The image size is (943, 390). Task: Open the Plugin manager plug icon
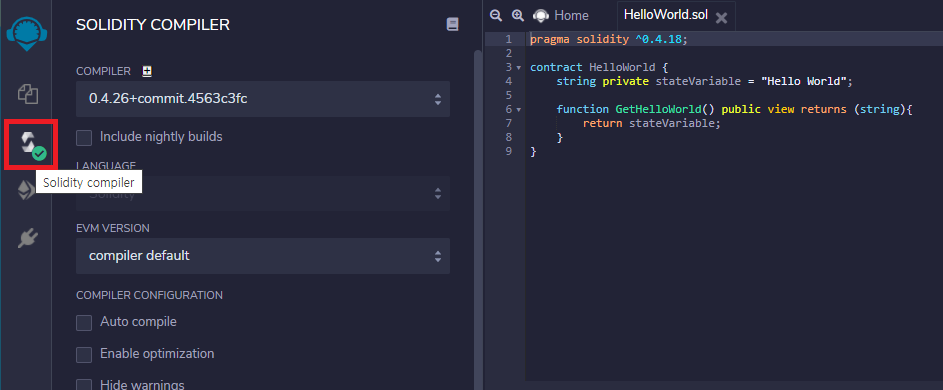pyautogui.click(x=28, y=239)
